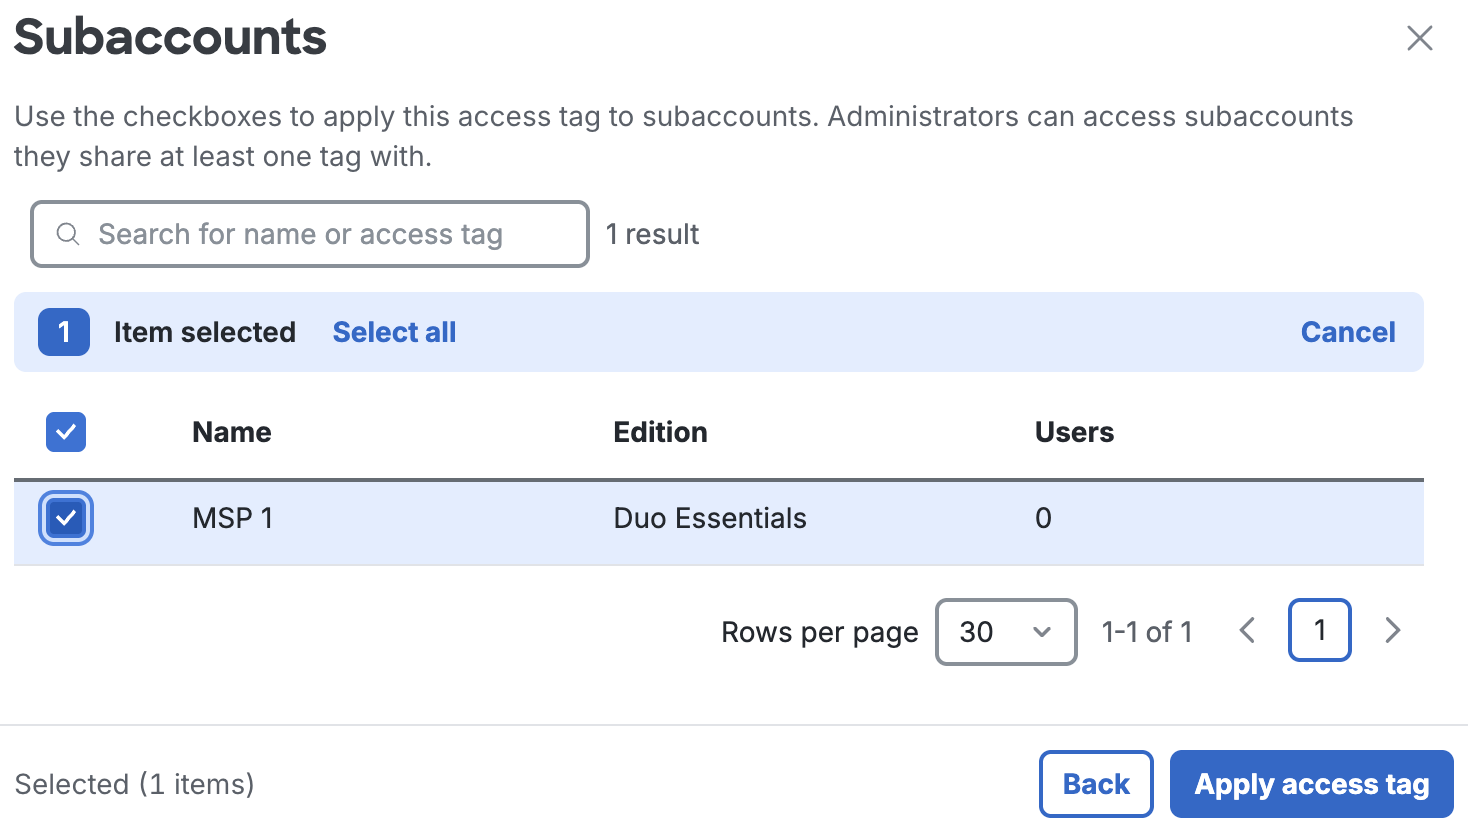The width and height of the screenshot is (1468, 832).
Task: Click the next page chevron
Action: tap(1393, 631)
